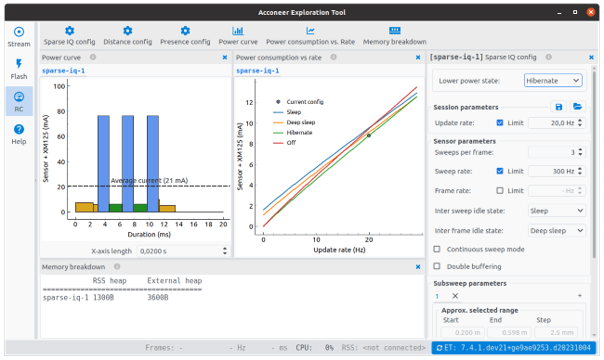604x360 pixels.
Task: Remove subsweep 1 with X icon
Action: tap(455, 296)
